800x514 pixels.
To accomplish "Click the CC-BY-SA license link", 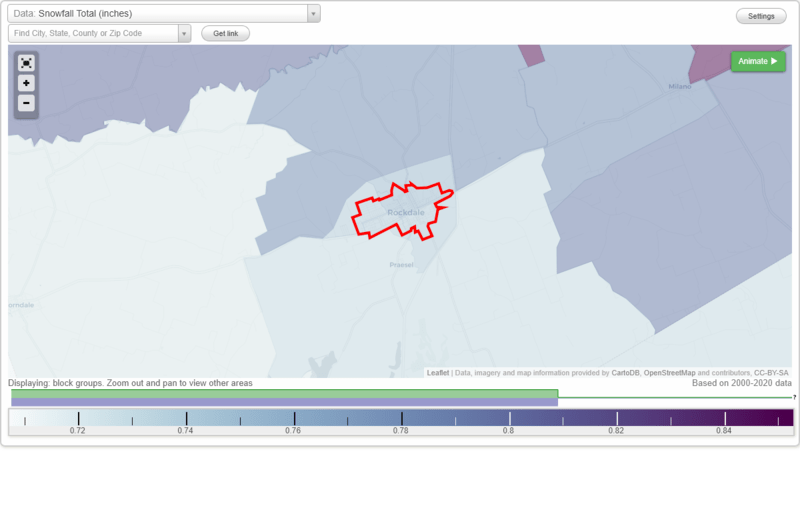I will click(771, 373).
